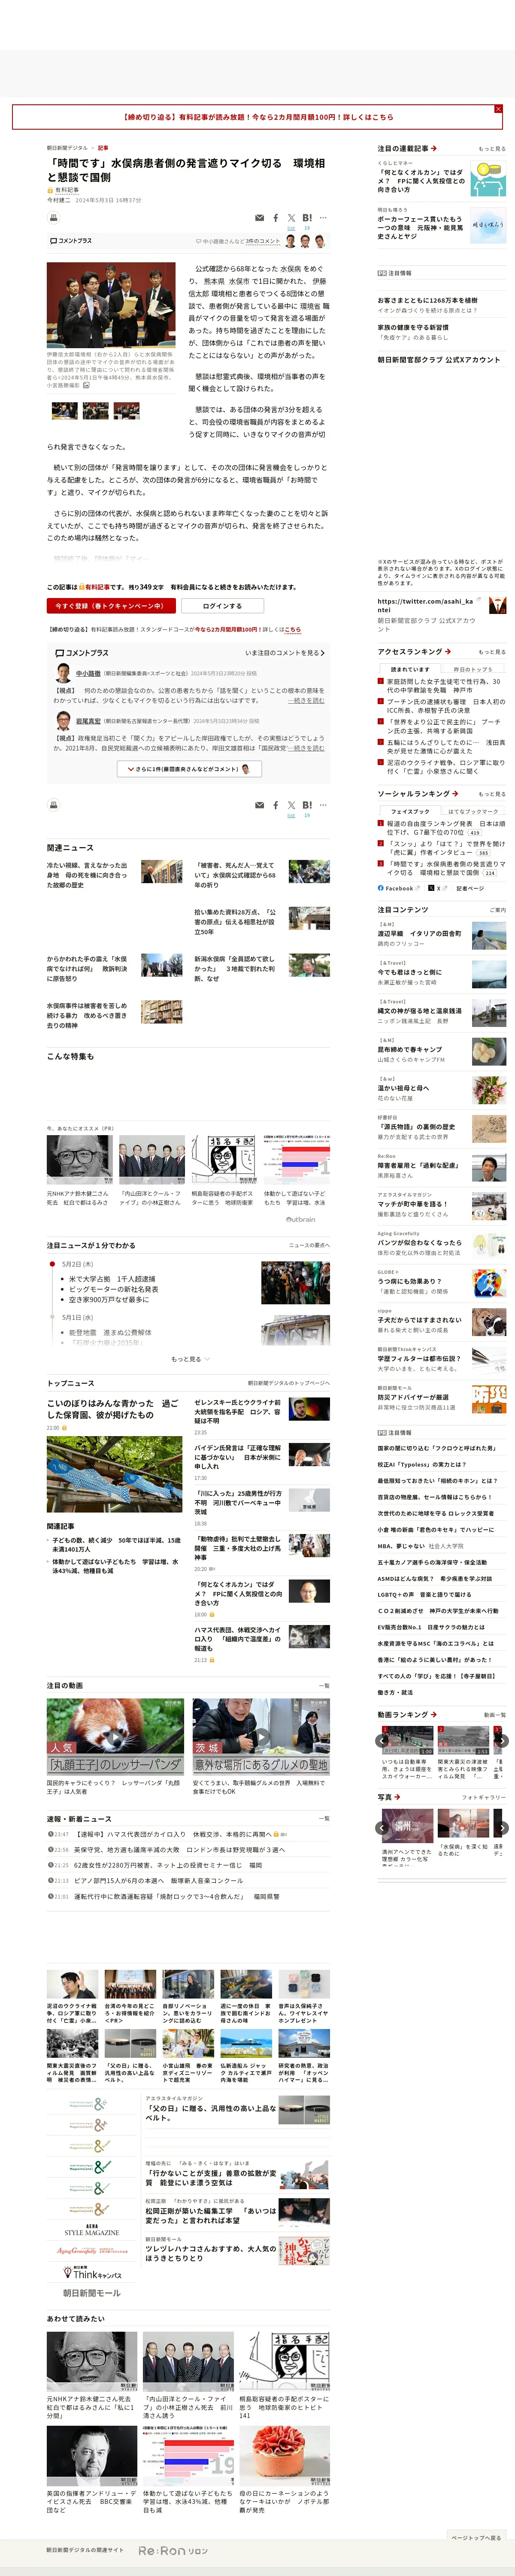The width and height of the screenshot is (515, 2576).
Task: Close the red subscription banner at top
Action: pos(498,109)
